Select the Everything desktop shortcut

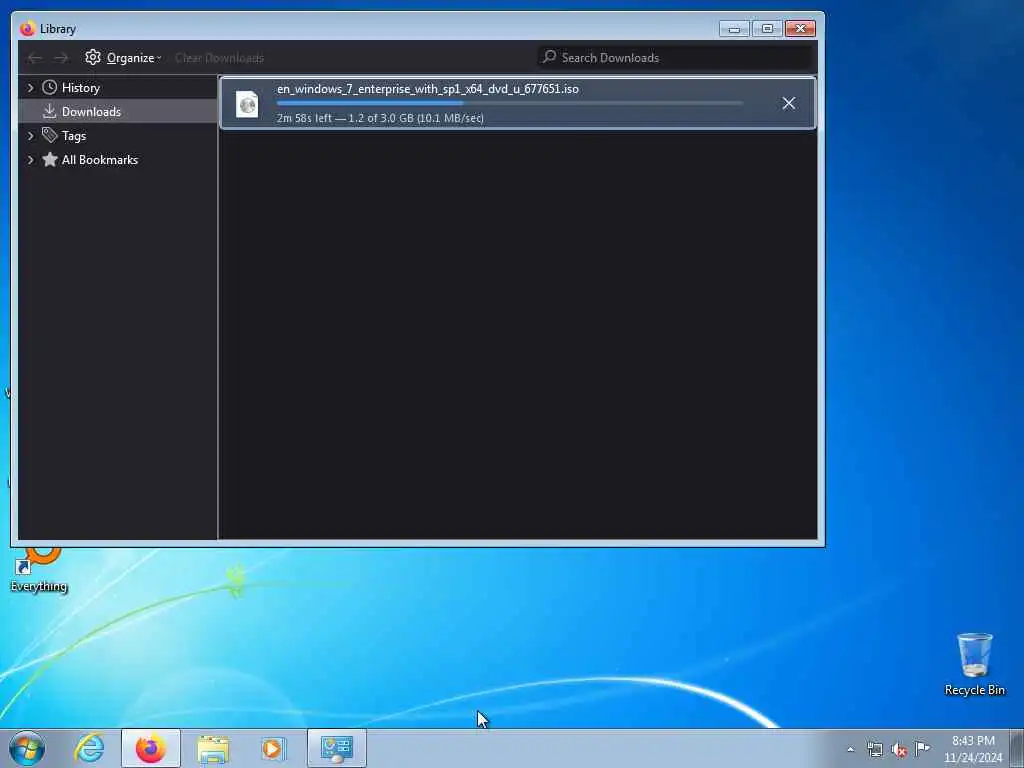(39, 570)
